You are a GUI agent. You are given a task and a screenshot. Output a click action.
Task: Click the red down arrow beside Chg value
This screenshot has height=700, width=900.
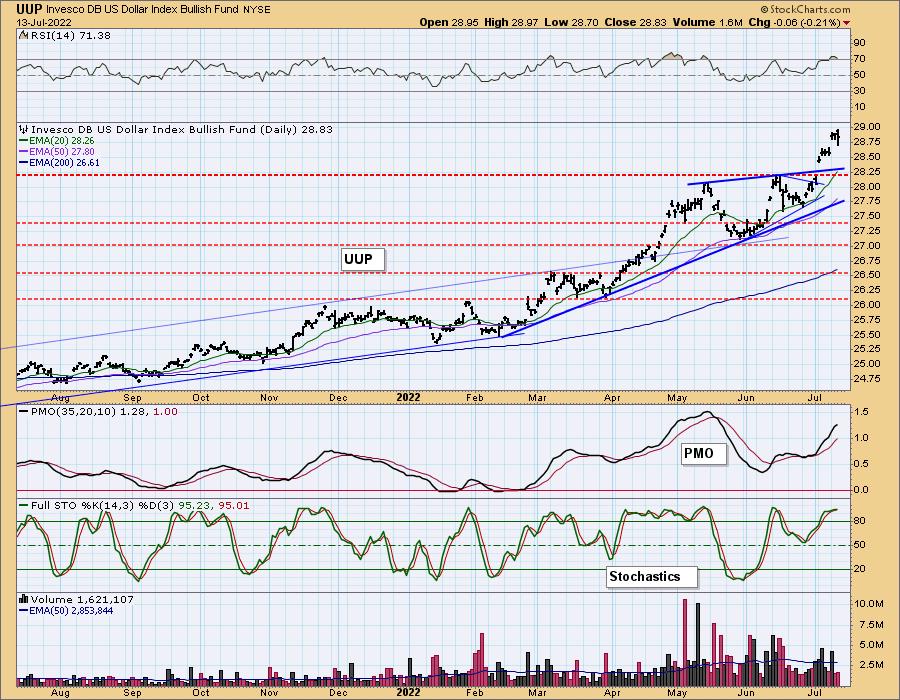coord(847,23)
